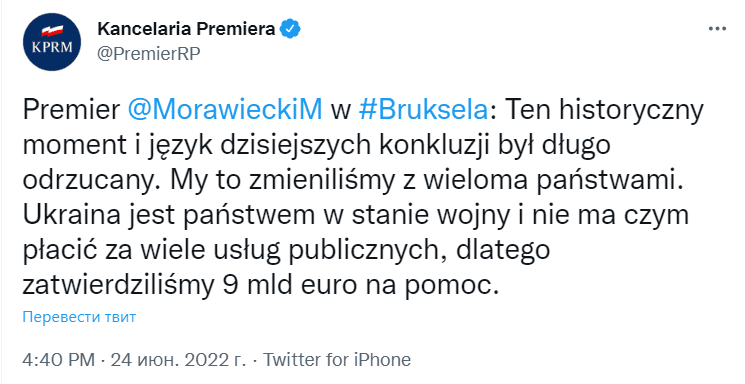Open the Twitter for iPhone source link
The image size is (745, 384).
coord(337,360)
